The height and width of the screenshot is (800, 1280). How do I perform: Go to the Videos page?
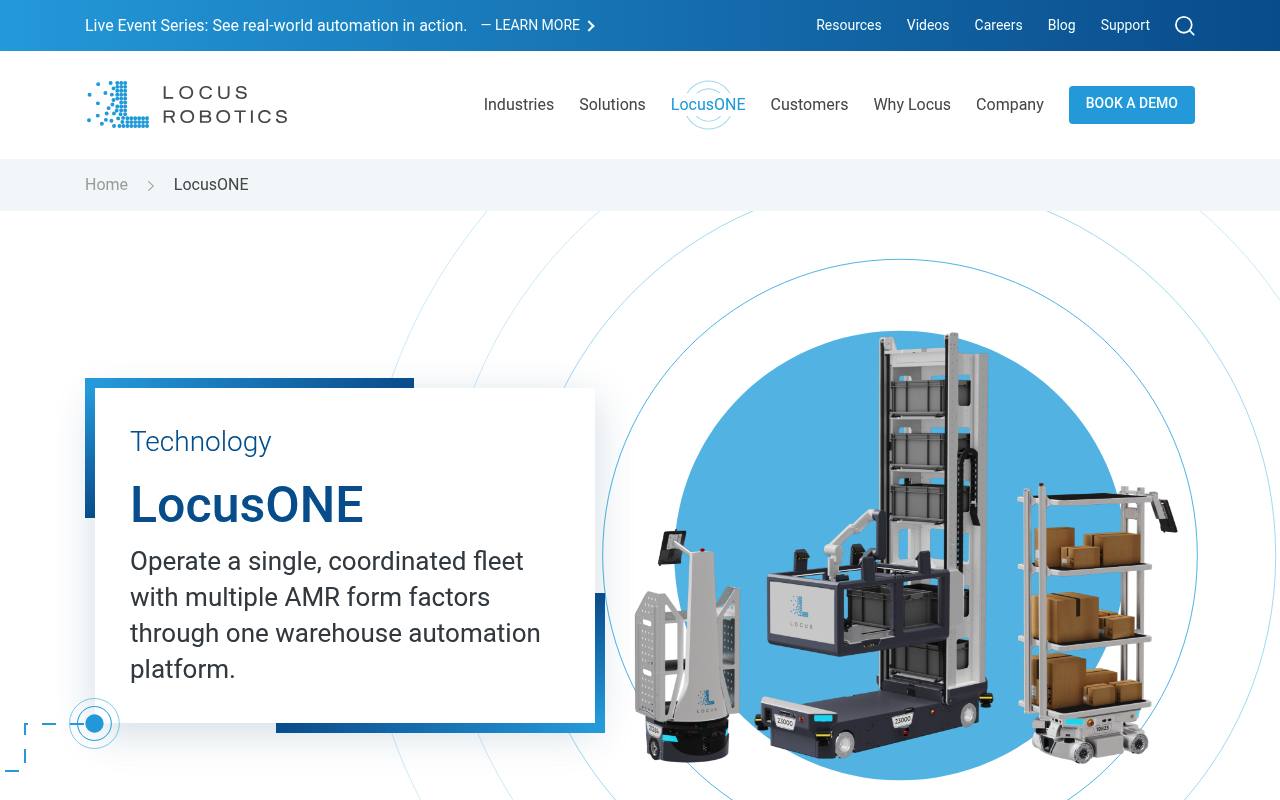(x=928, y=25)
